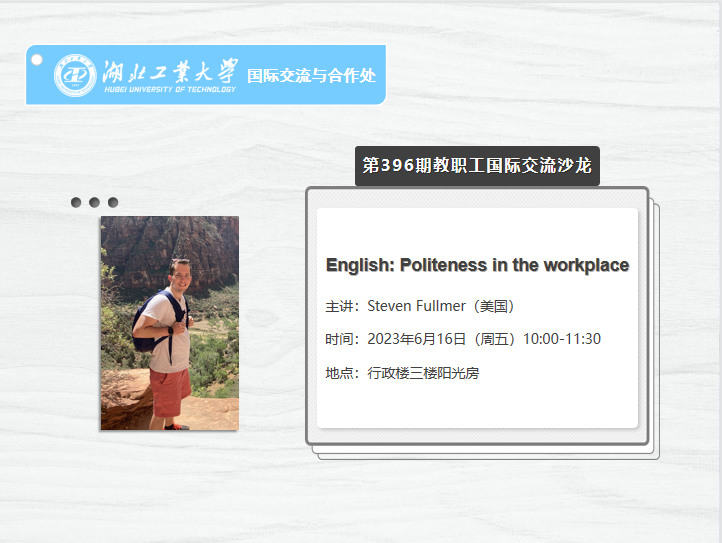
Task: Click the circular Hubei University emblem
Action: [74, 74]
